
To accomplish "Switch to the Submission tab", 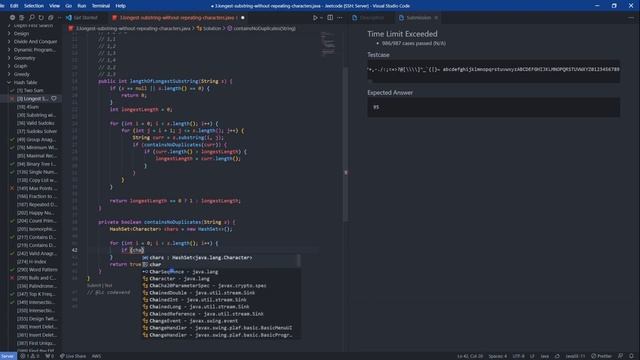I will pos(418,18).
